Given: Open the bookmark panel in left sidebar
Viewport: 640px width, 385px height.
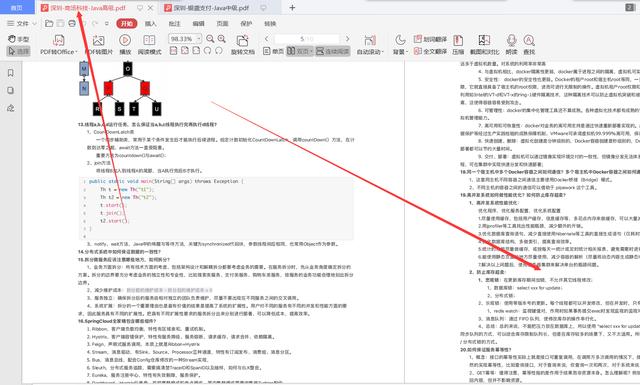Looking at the screenshot, I should [x=11, y=73].
